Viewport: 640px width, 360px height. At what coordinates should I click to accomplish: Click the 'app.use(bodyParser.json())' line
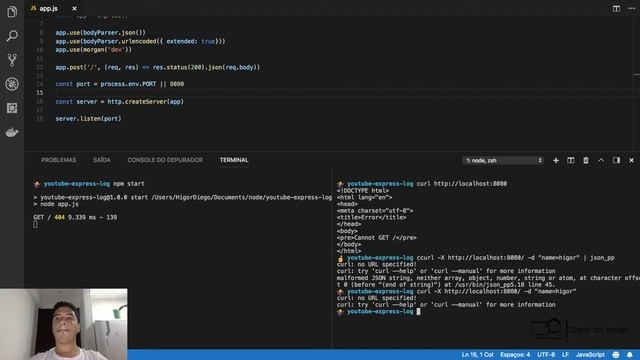coord(100,33)
